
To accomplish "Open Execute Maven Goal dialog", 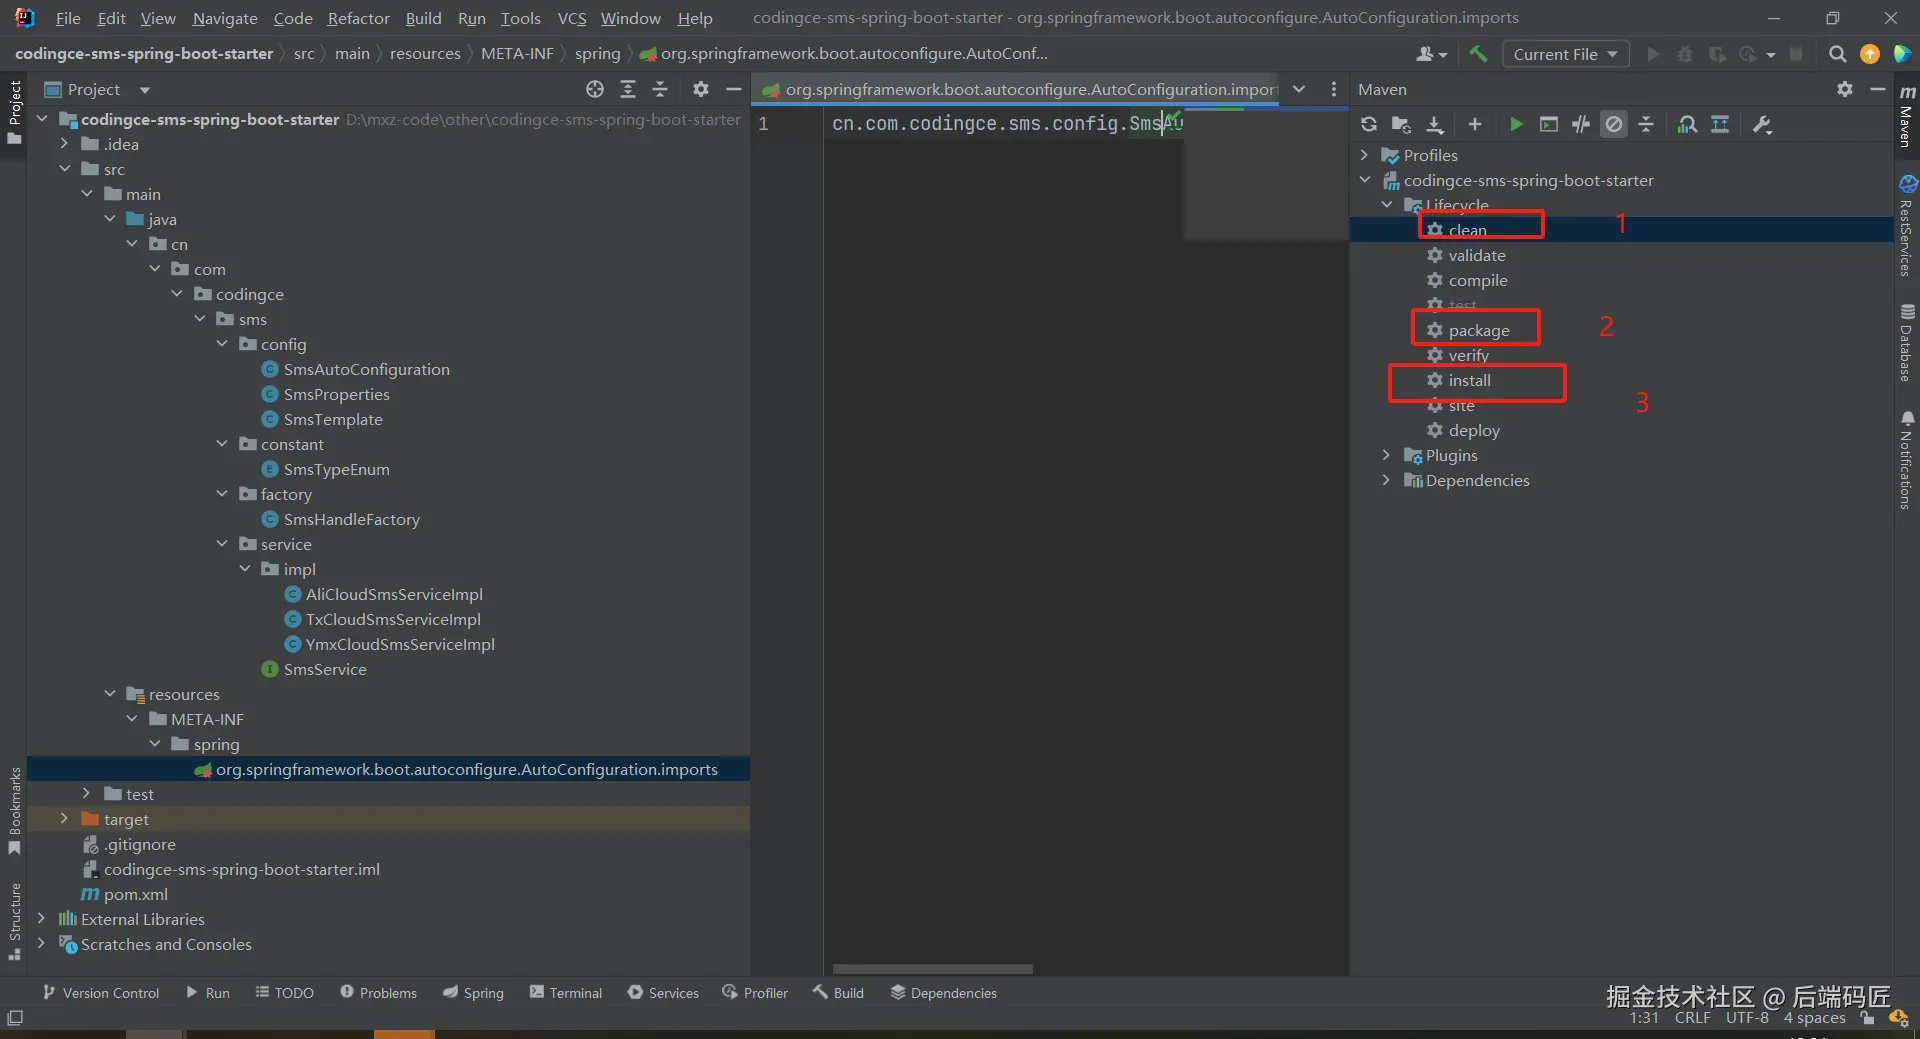I will click(x=1548, y=124).
